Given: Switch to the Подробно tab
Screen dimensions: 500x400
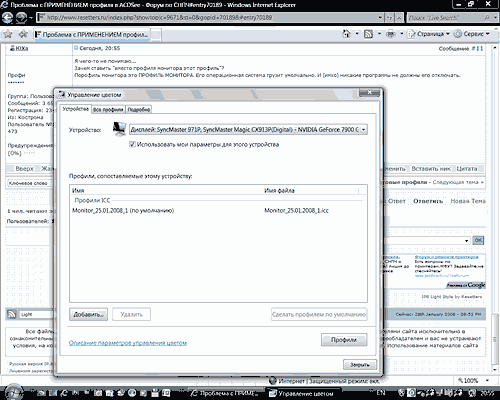Looking at the screenshot, I should click(139, 110).
